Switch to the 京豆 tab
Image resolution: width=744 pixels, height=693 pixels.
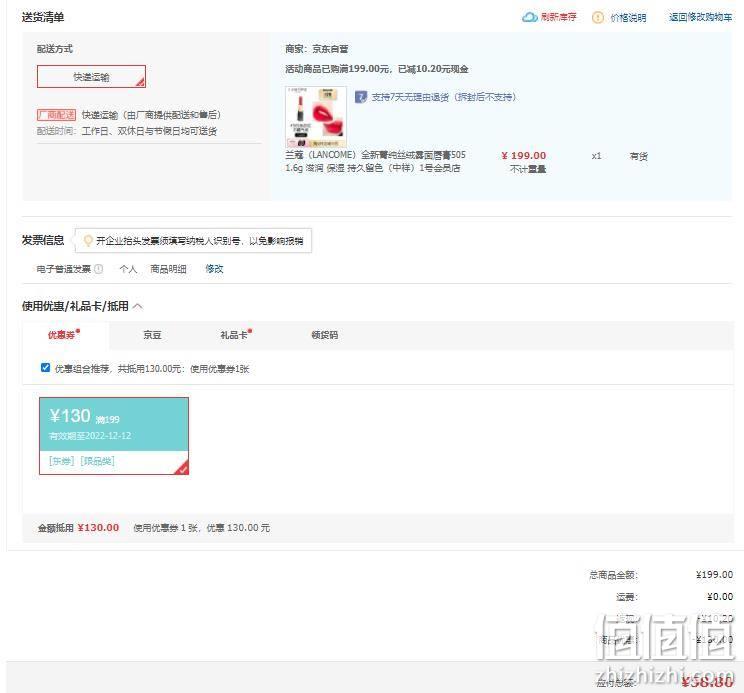pos(152,335)
